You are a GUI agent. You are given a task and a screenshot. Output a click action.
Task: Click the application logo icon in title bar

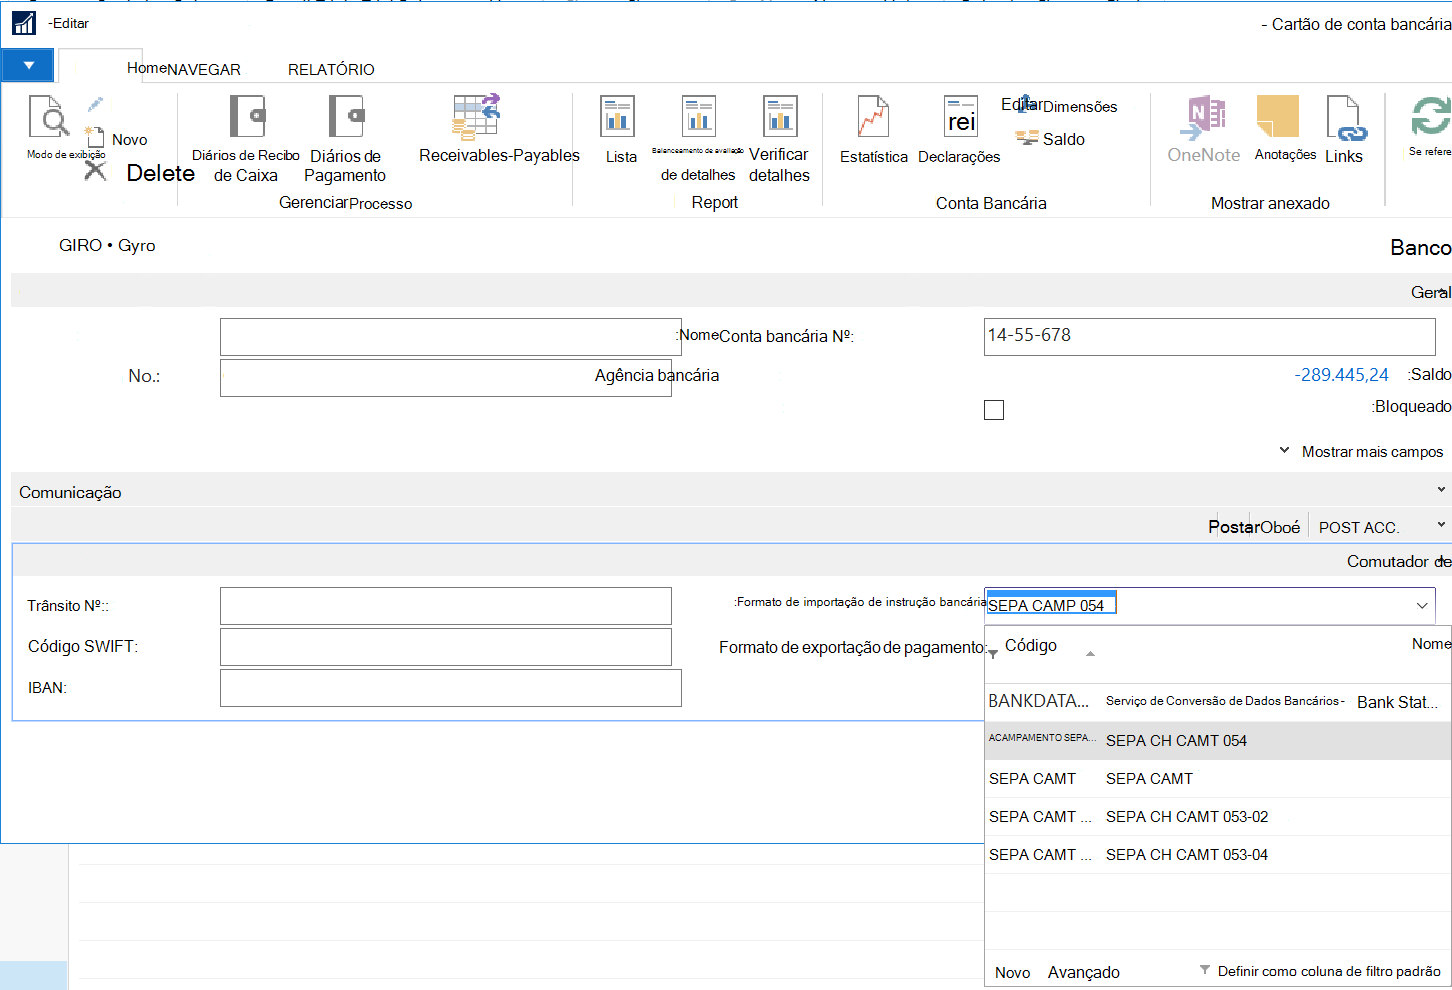point(24,23)
